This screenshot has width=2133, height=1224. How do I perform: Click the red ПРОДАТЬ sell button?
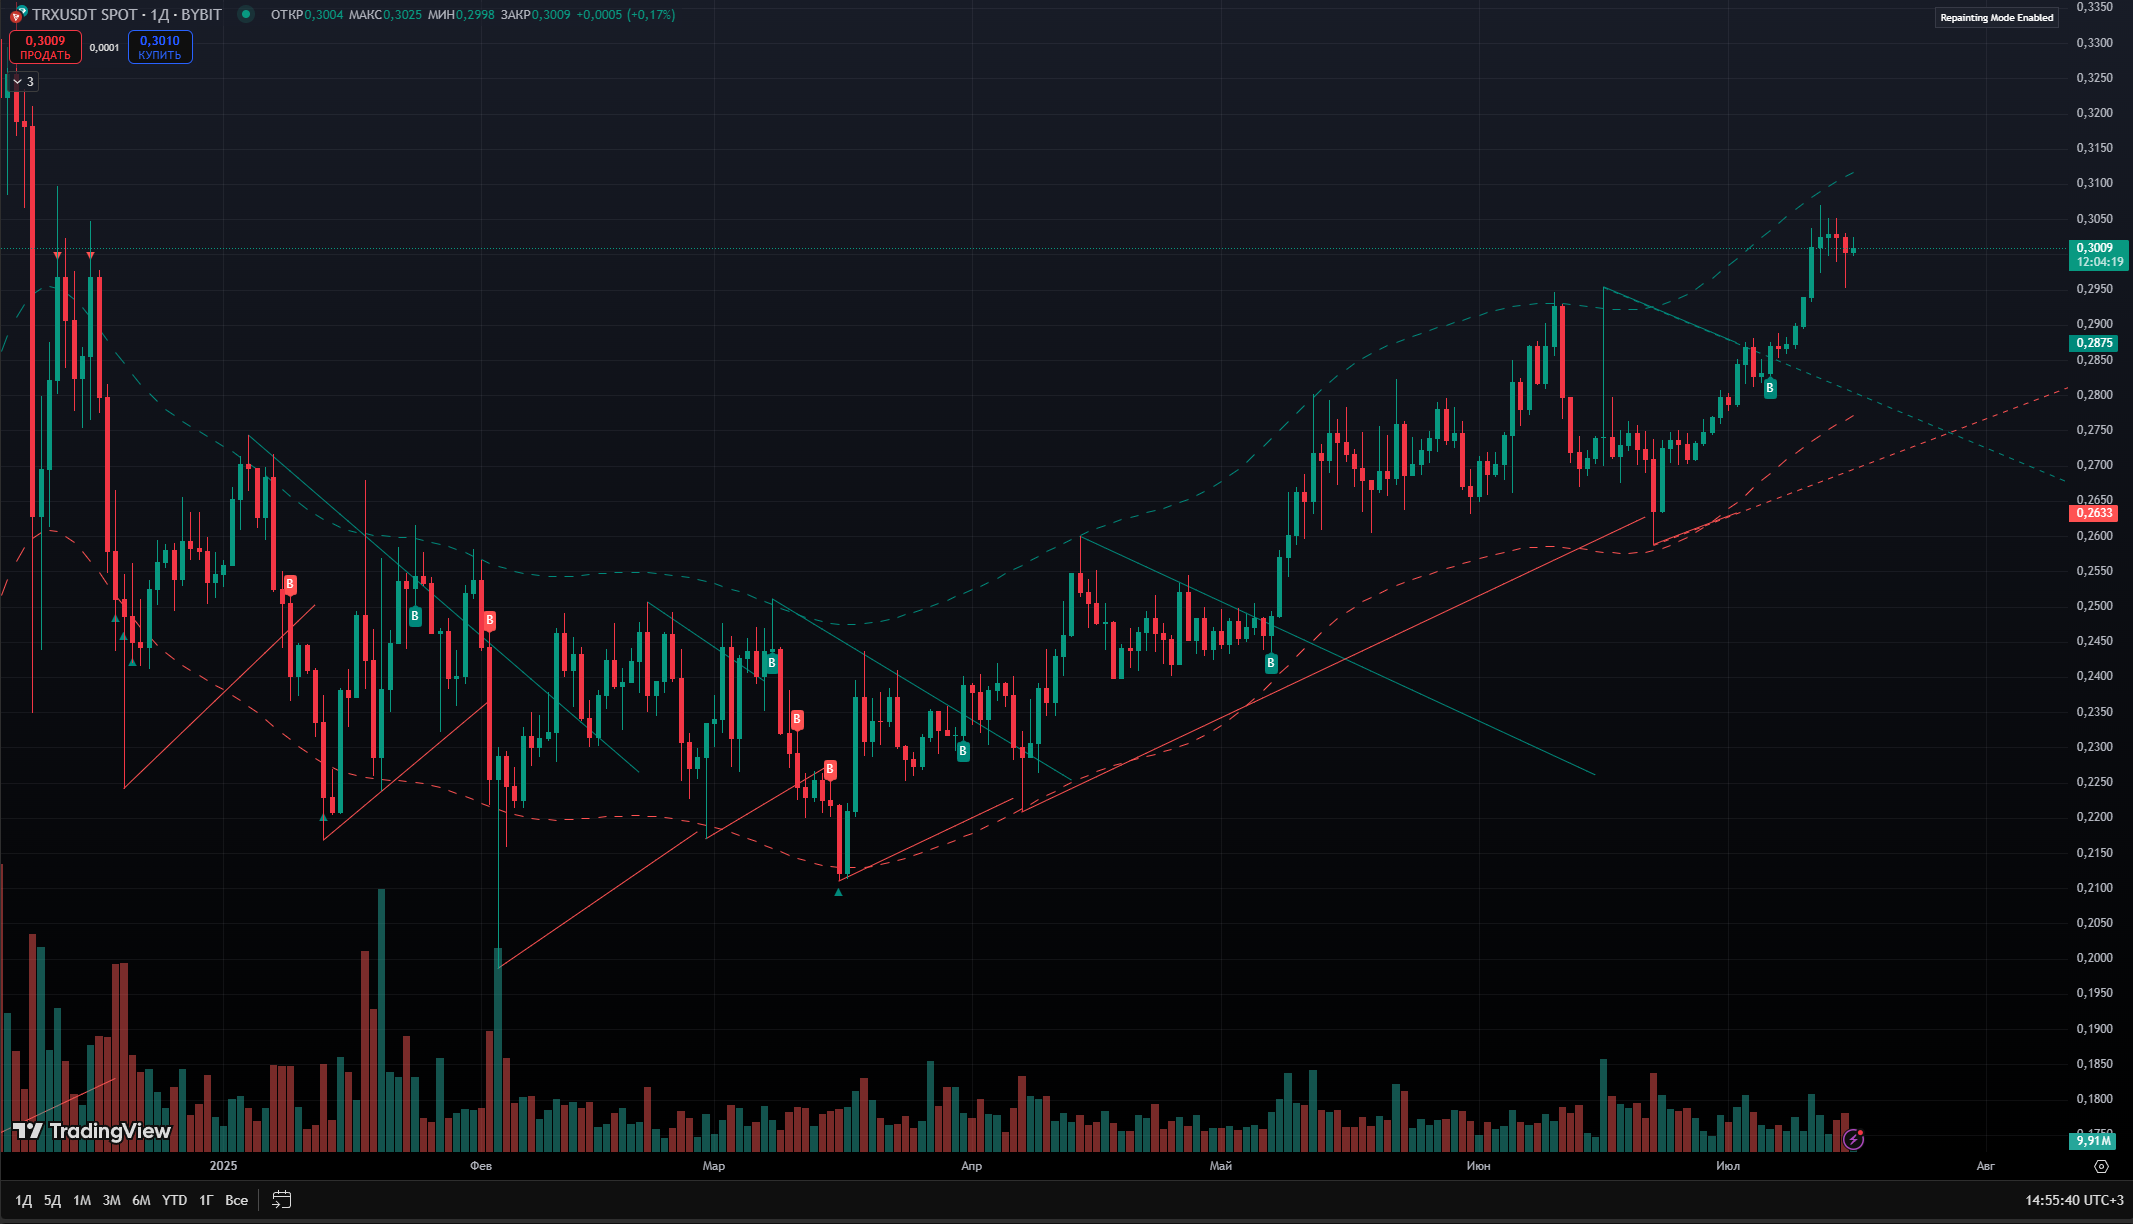45,47
